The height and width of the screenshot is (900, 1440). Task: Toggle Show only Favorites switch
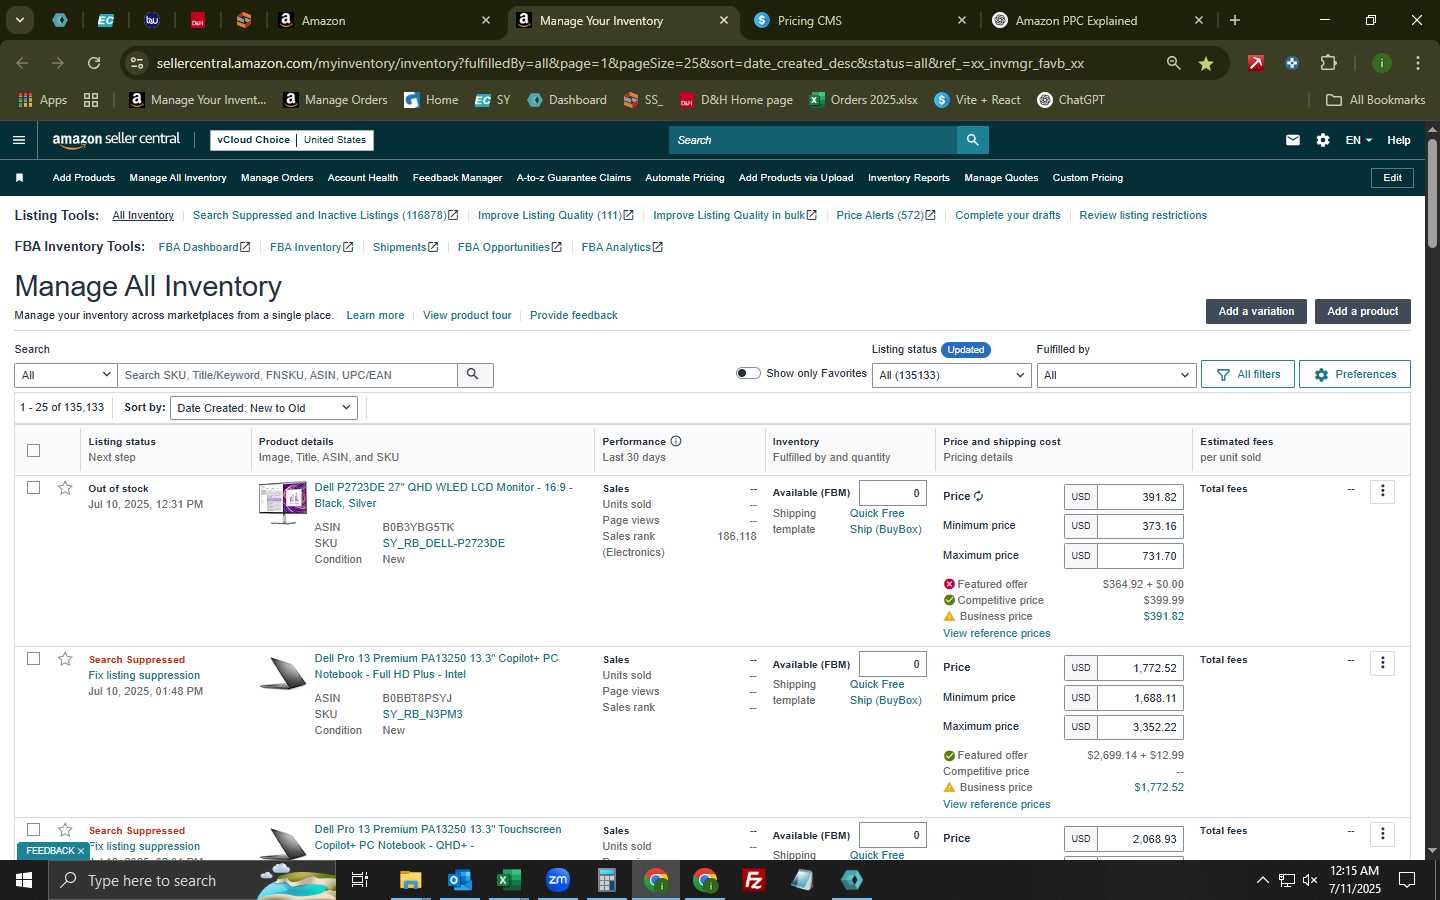[748, 373]
